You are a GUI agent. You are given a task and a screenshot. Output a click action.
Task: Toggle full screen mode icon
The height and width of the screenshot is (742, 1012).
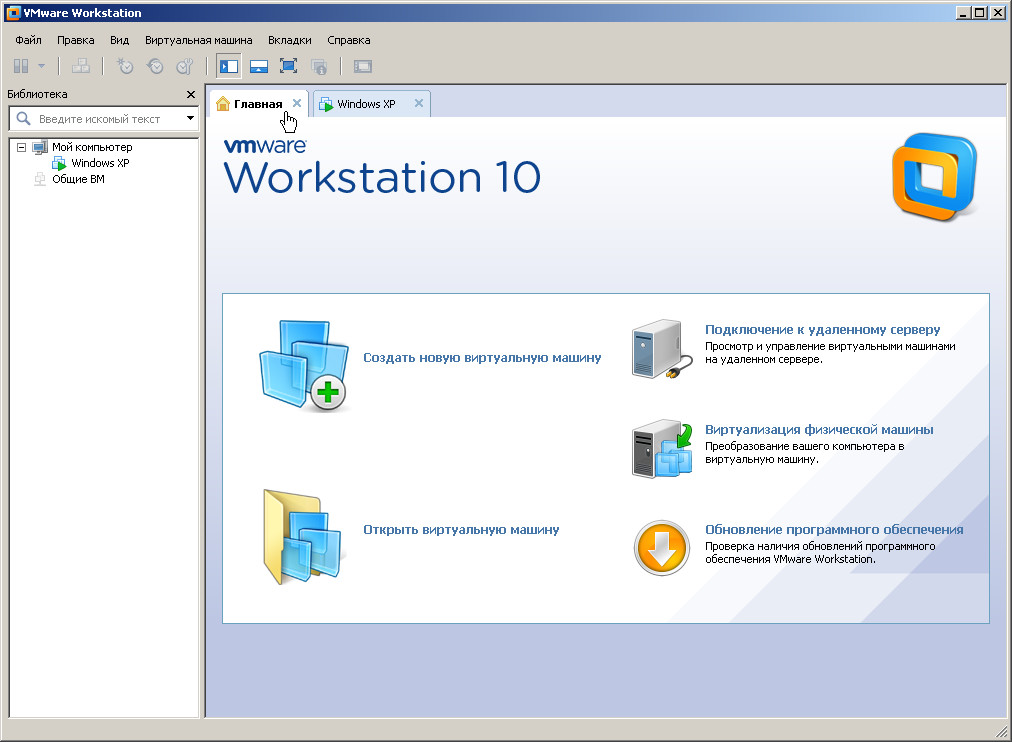[288, 66]
